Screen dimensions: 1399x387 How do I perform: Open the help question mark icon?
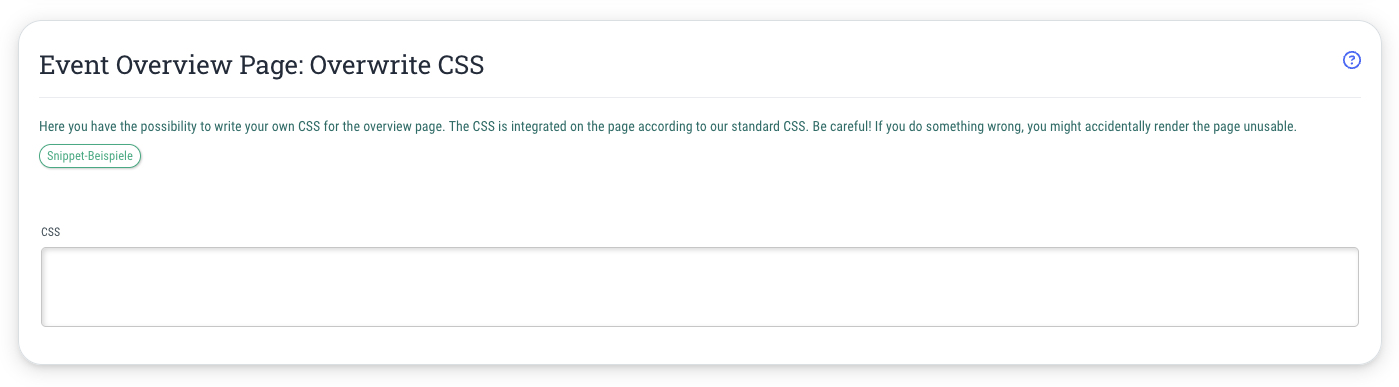coord(1351,60)
